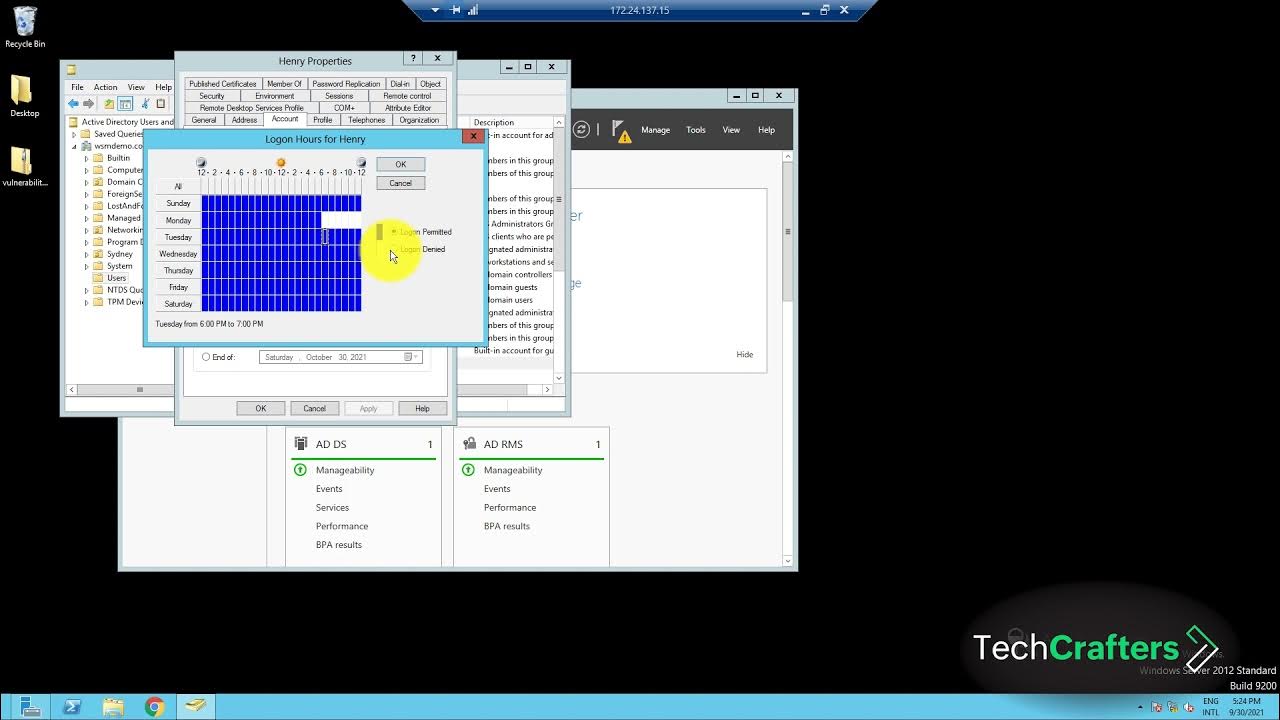Collapse the wsmdemo.com domain node
The width and height of the screenshot is (1280, 720).
tap(73, 146)
